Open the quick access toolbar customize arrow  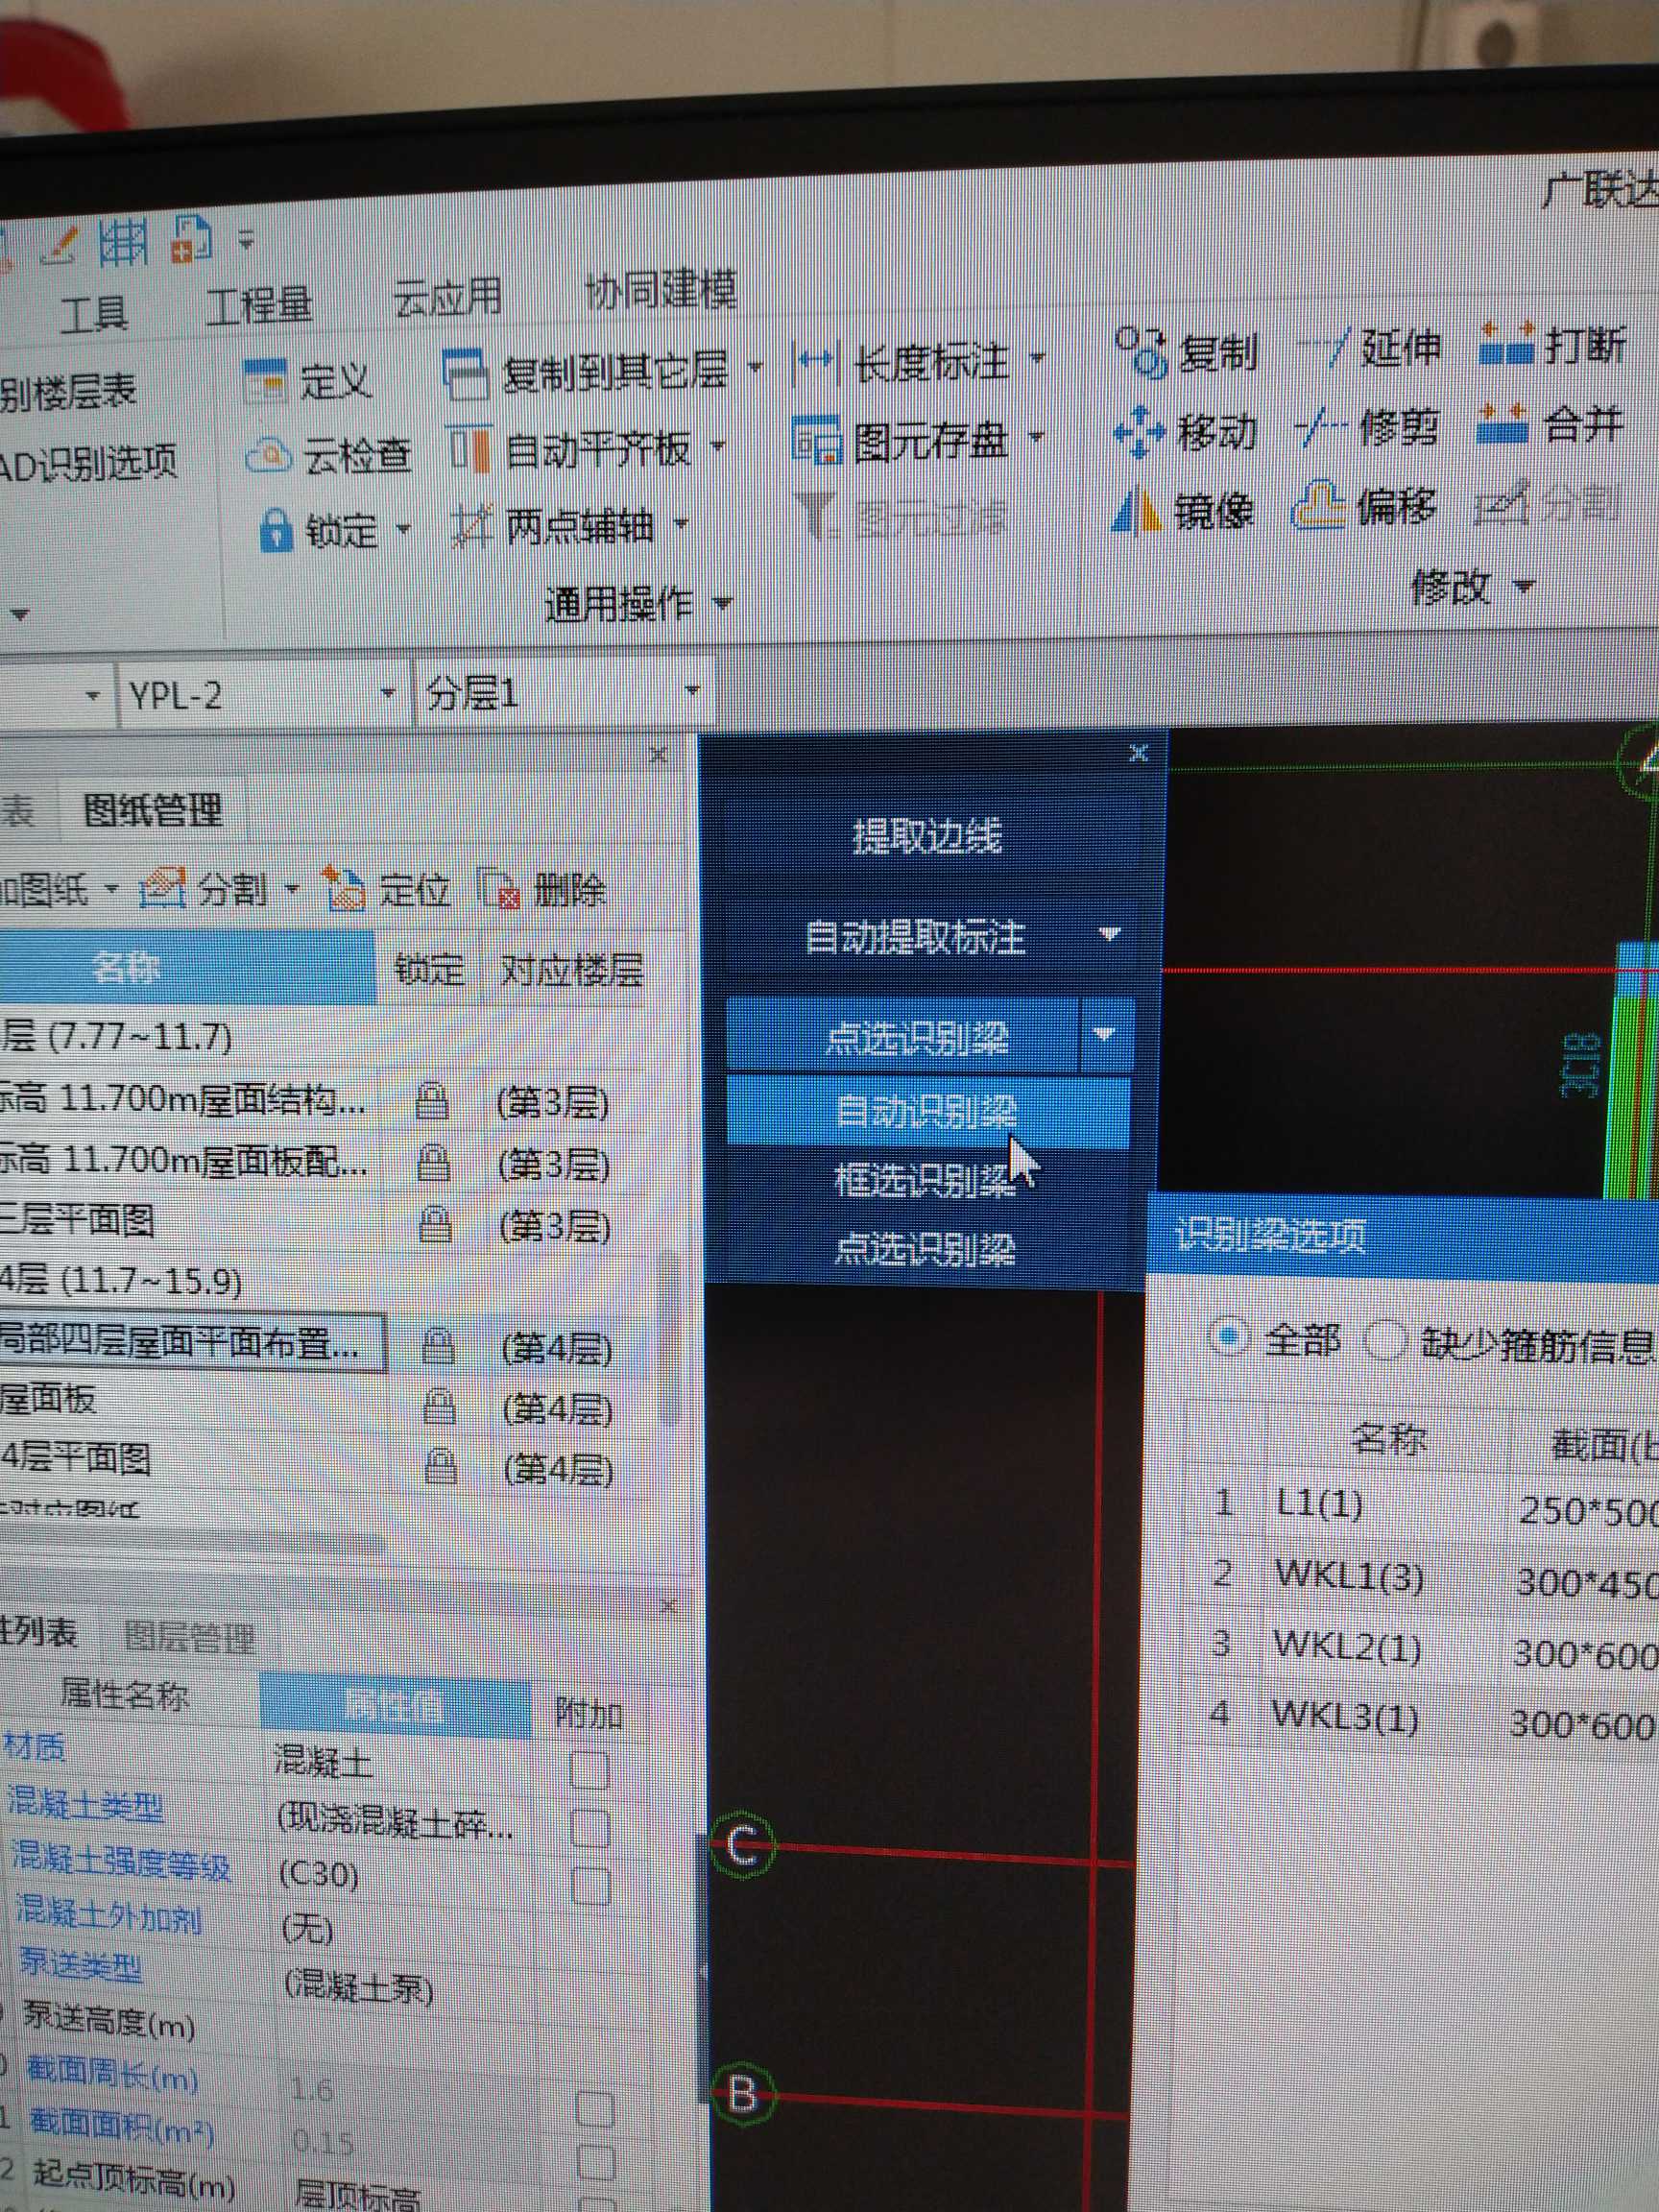click(x=246, y=240)
